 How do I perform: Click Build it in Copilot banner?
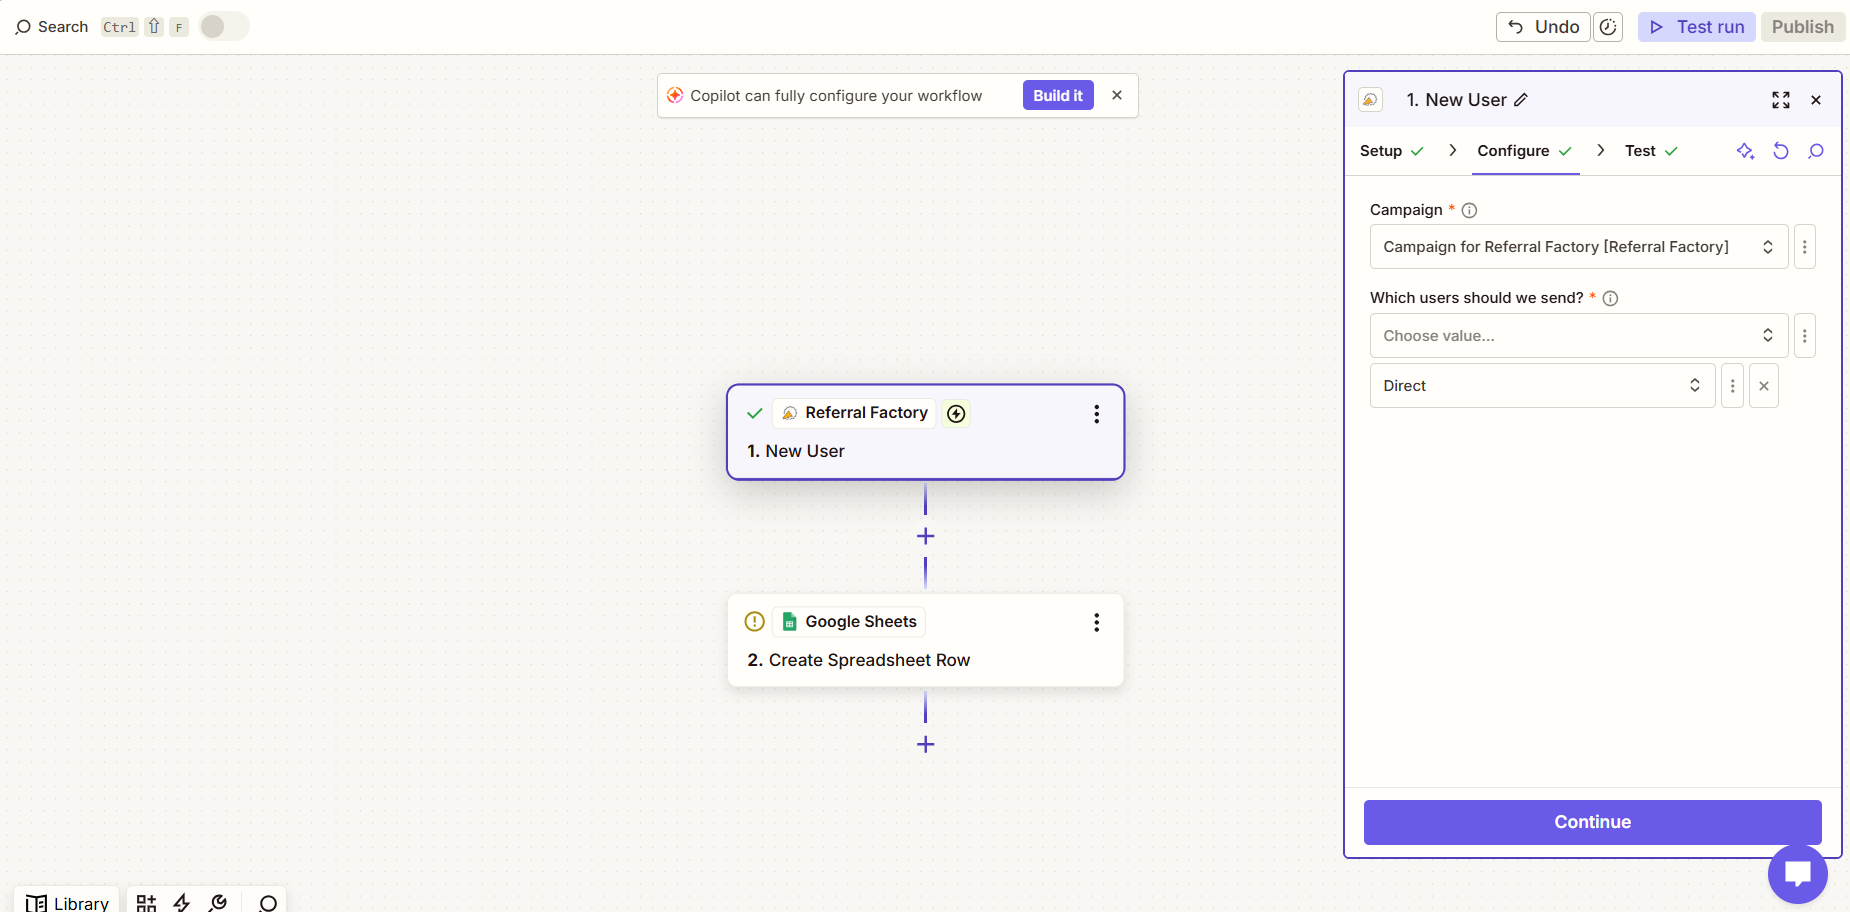(x=1058, y=95)
